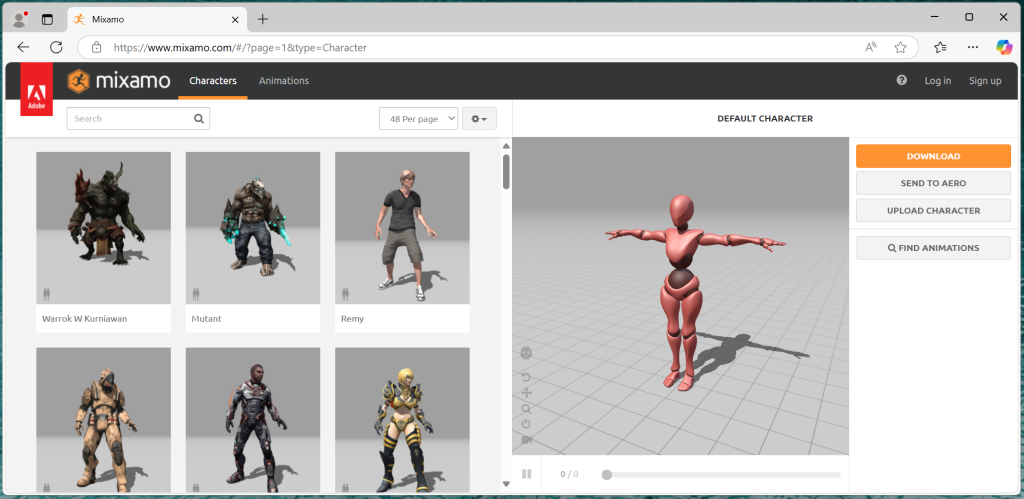Select the Warrok W Kurniawan character thumbnail
This screenshot has width=1024, height=499.
tap(103, 228)
